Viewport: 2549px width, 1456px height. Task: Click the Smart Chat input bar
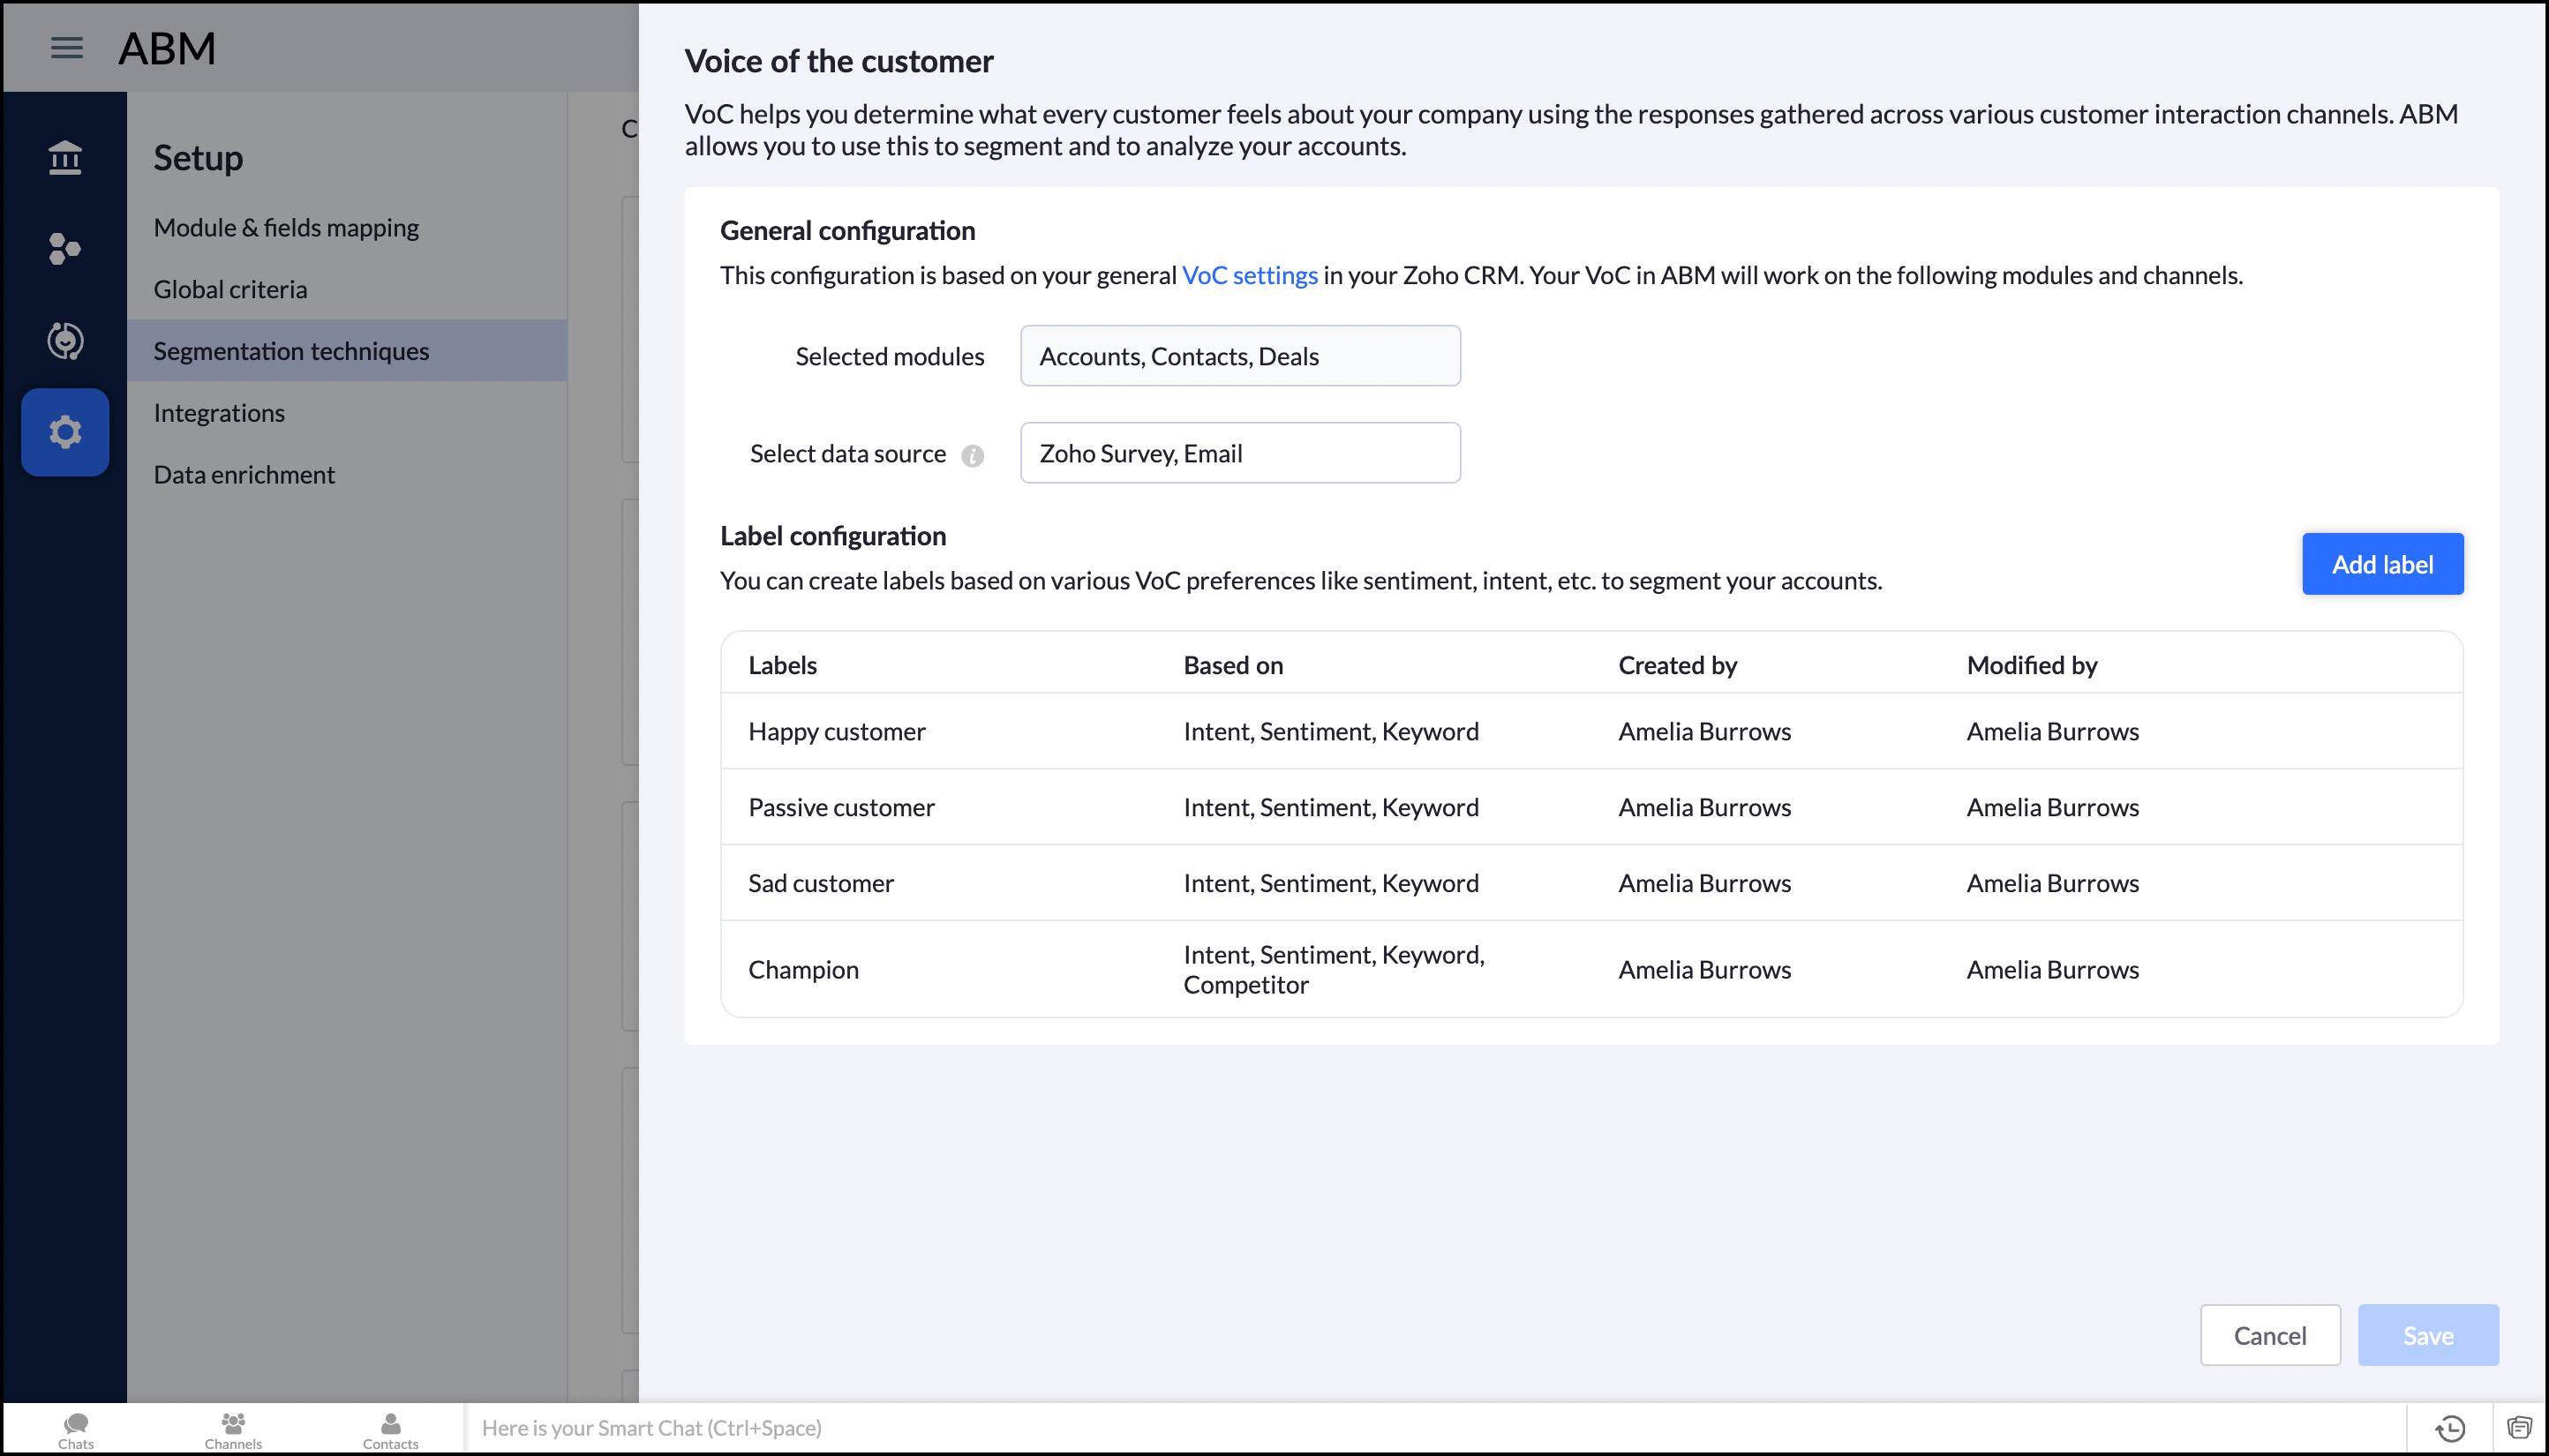(x=1430, y=1428)
